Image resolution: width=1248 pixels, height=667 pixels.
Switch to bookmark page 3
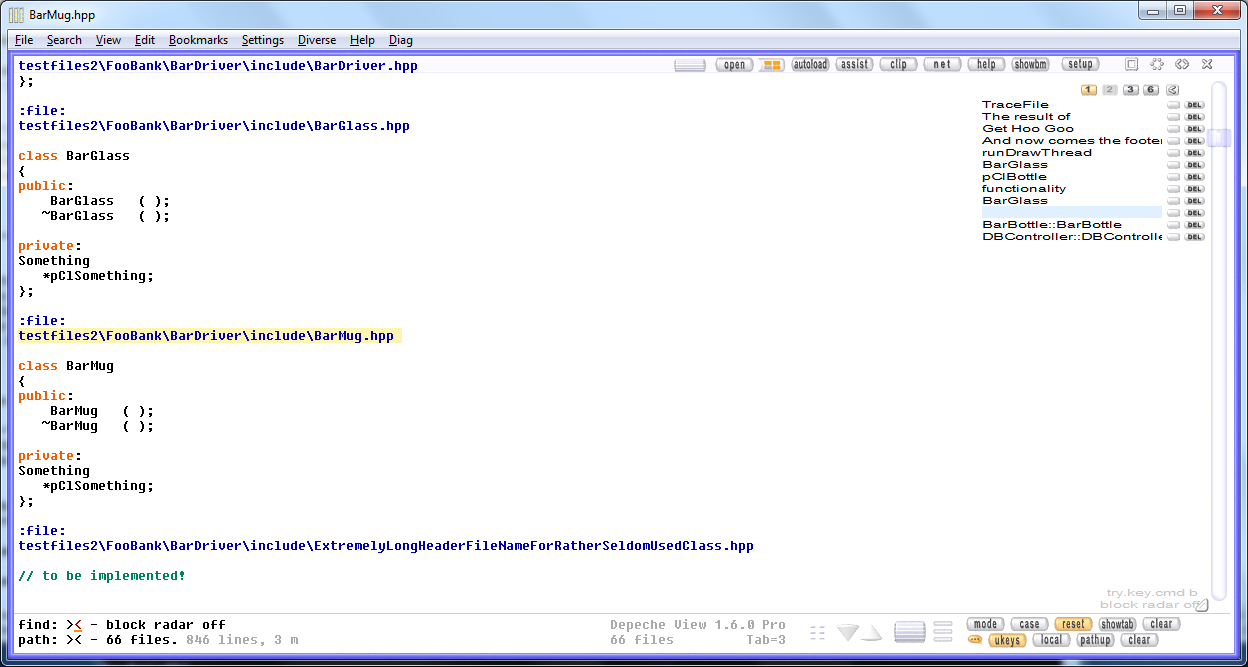pyautogui.click(x=1130, y=90)
